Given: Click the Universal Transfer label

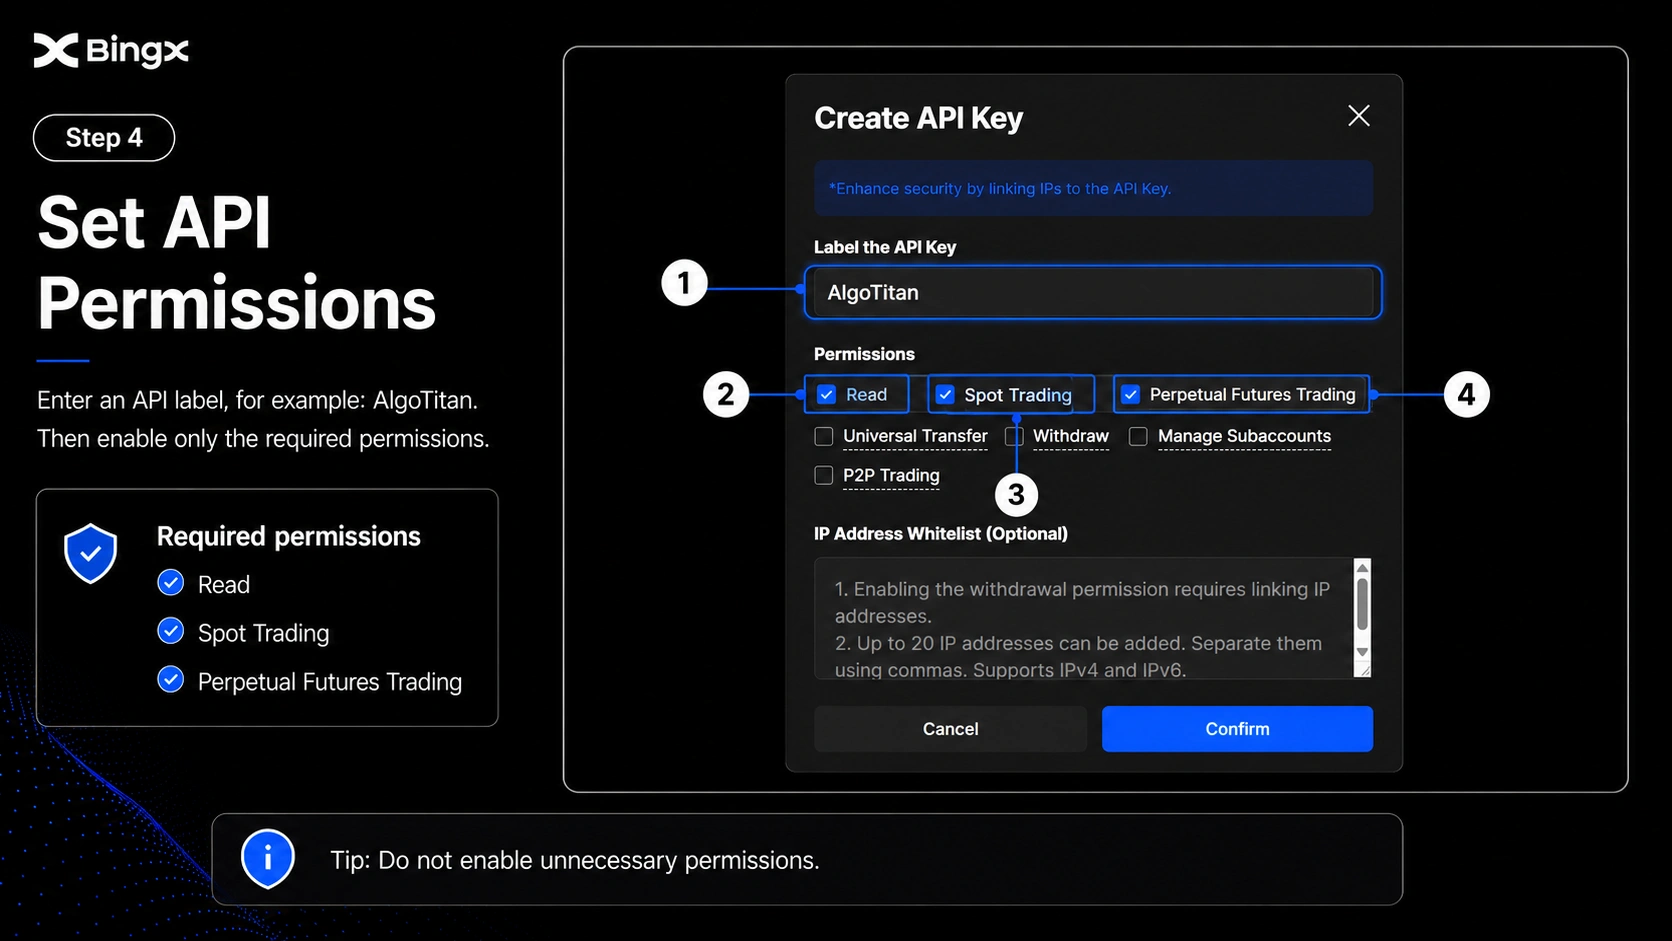Looking at the screenshot, I should point(915,436).
